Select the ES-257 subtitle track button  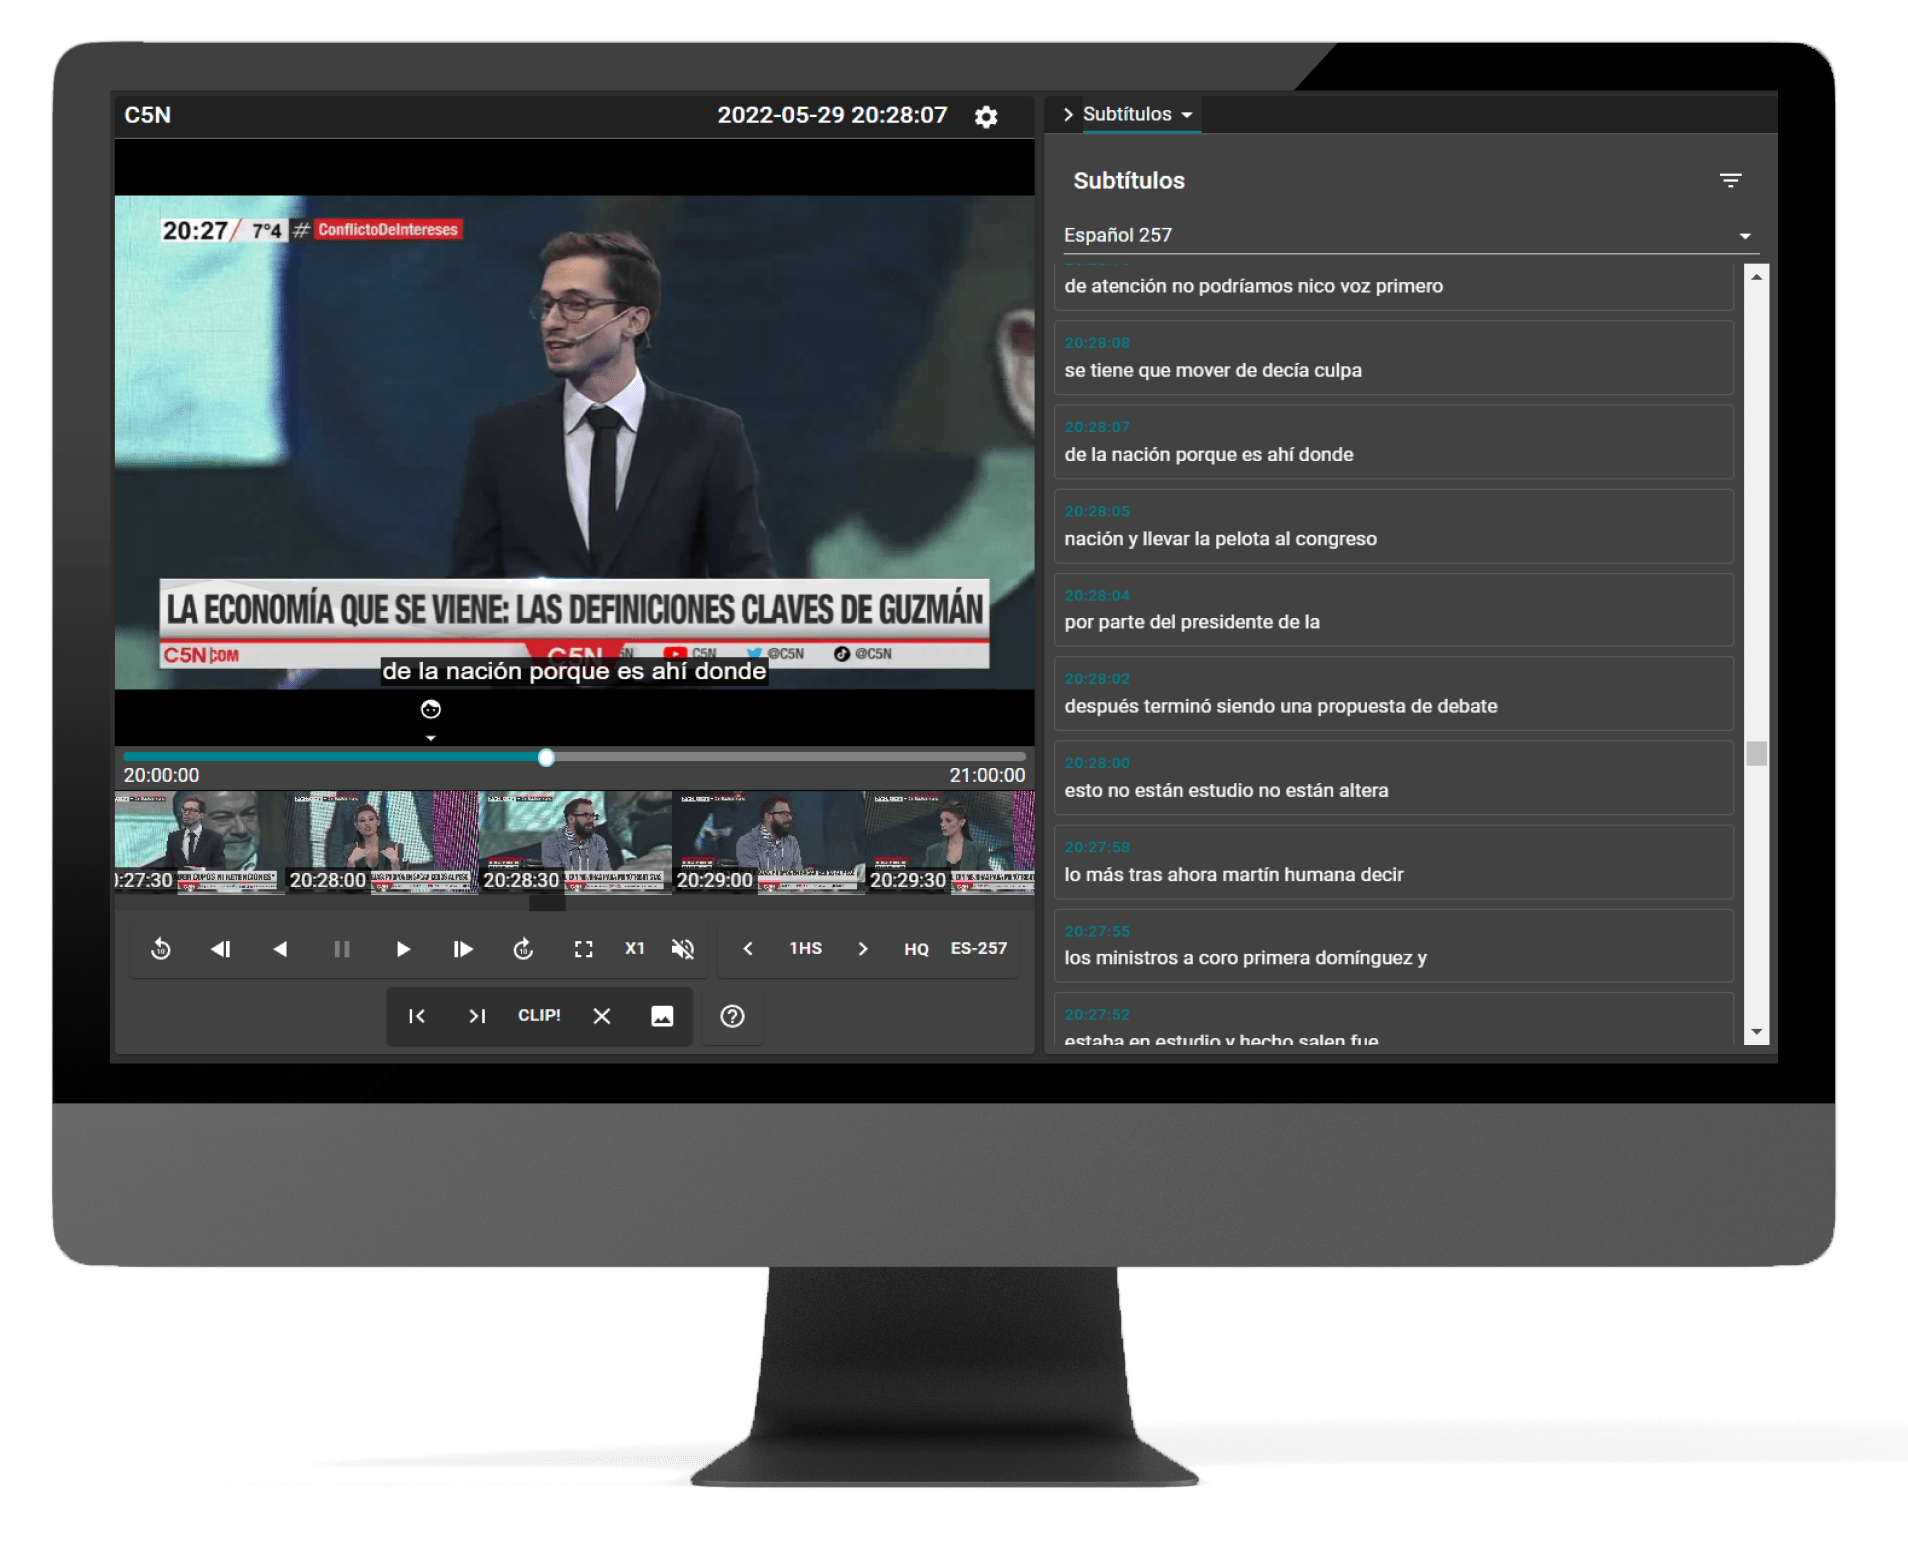(979, 948)
